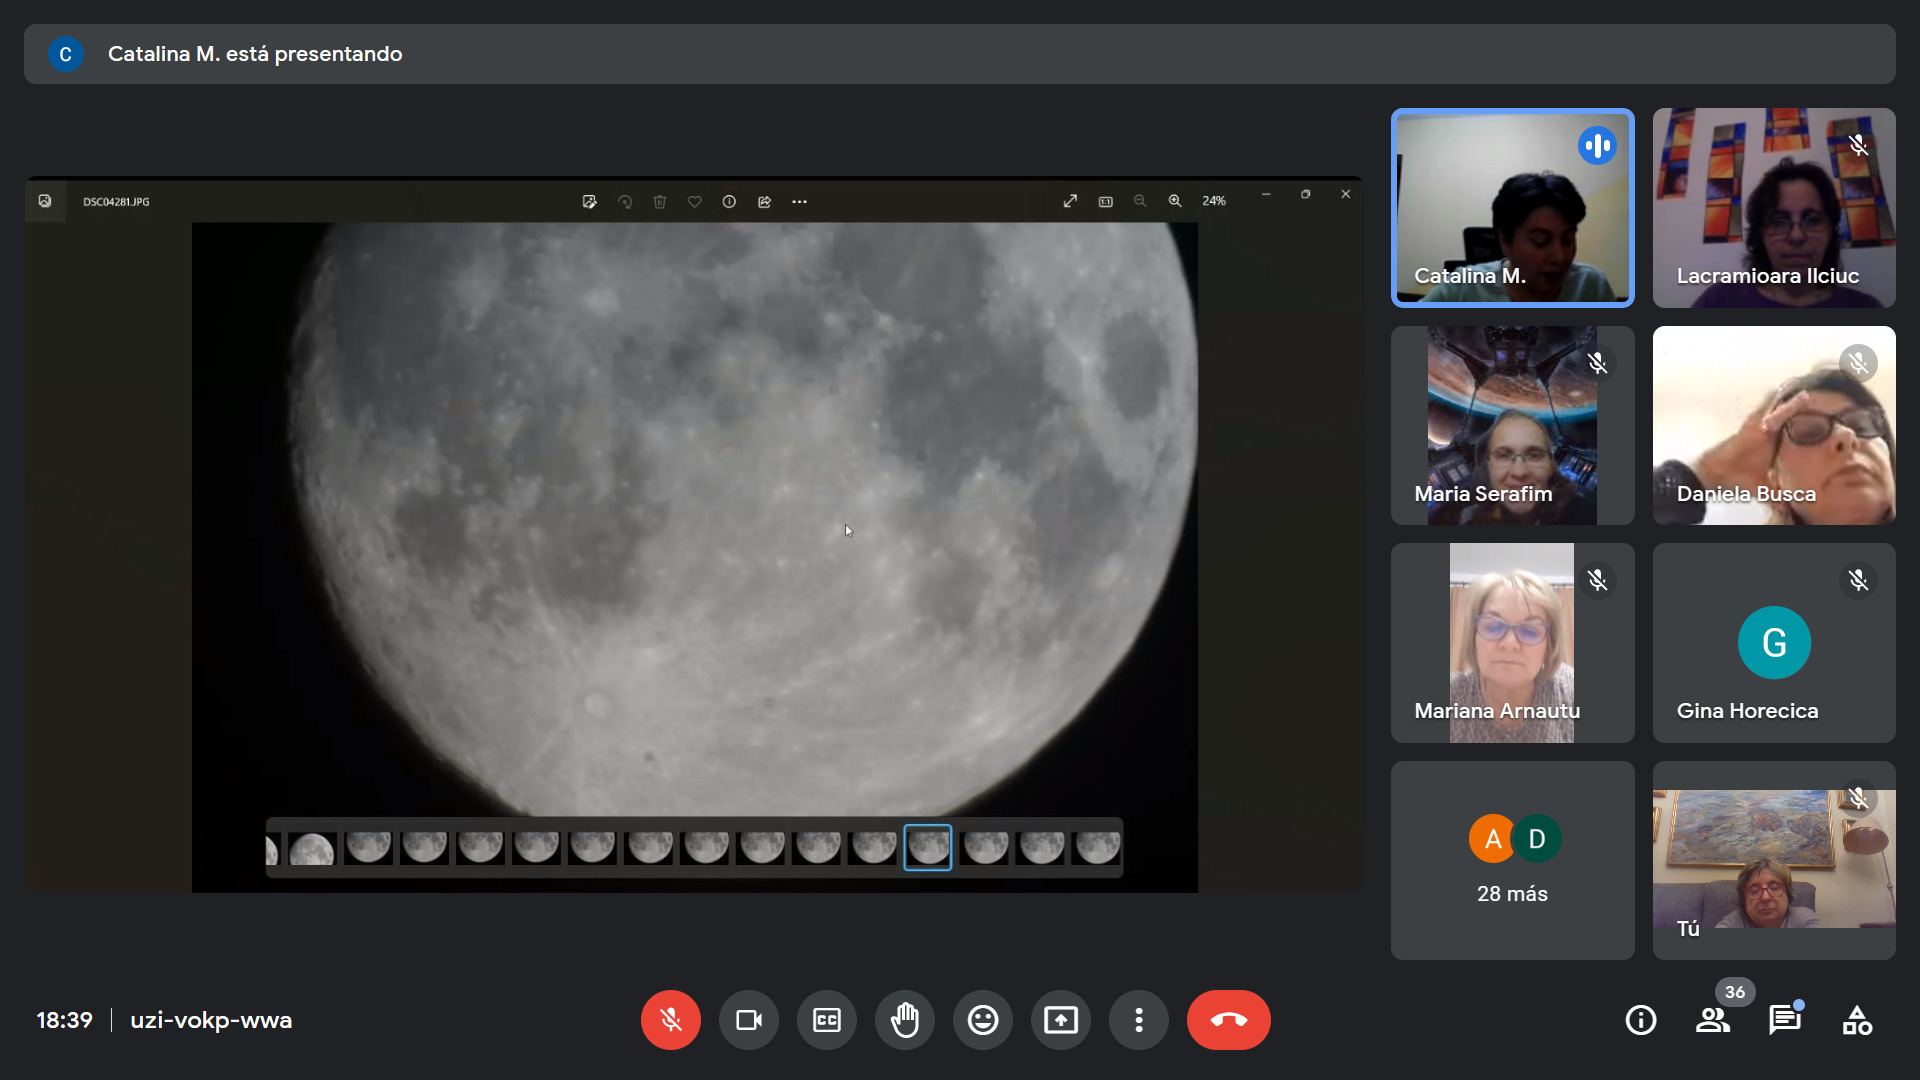Click the zoom out magnifier in the photo viewer
This screenshot has height=1080, width=1920.
pos(1140,201)
